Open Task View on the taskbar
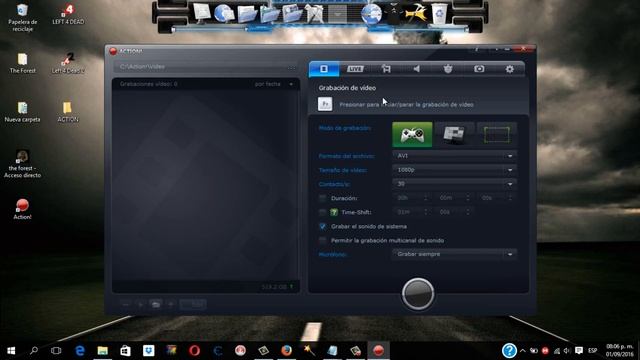 click(x=56, y=351)
